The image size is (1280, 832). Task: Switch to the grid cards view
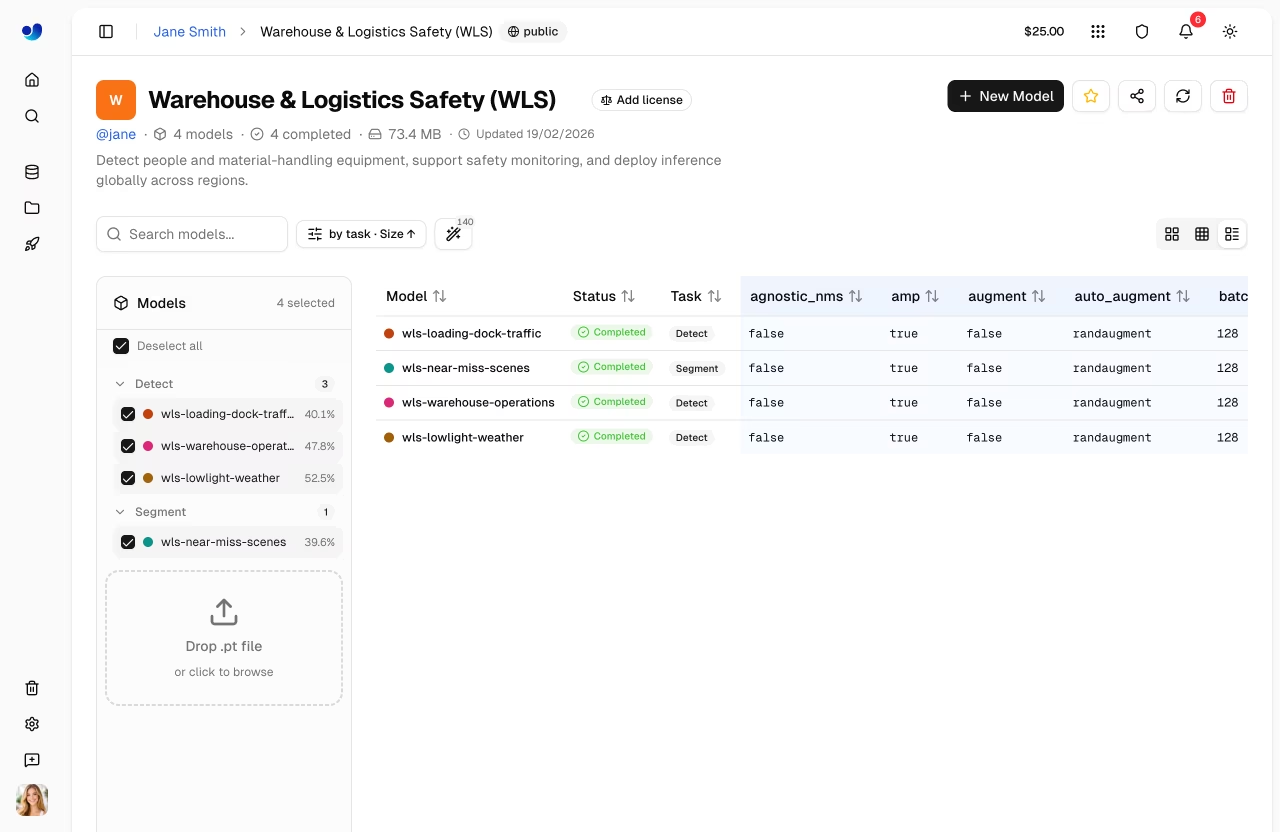pos(1172,234)
